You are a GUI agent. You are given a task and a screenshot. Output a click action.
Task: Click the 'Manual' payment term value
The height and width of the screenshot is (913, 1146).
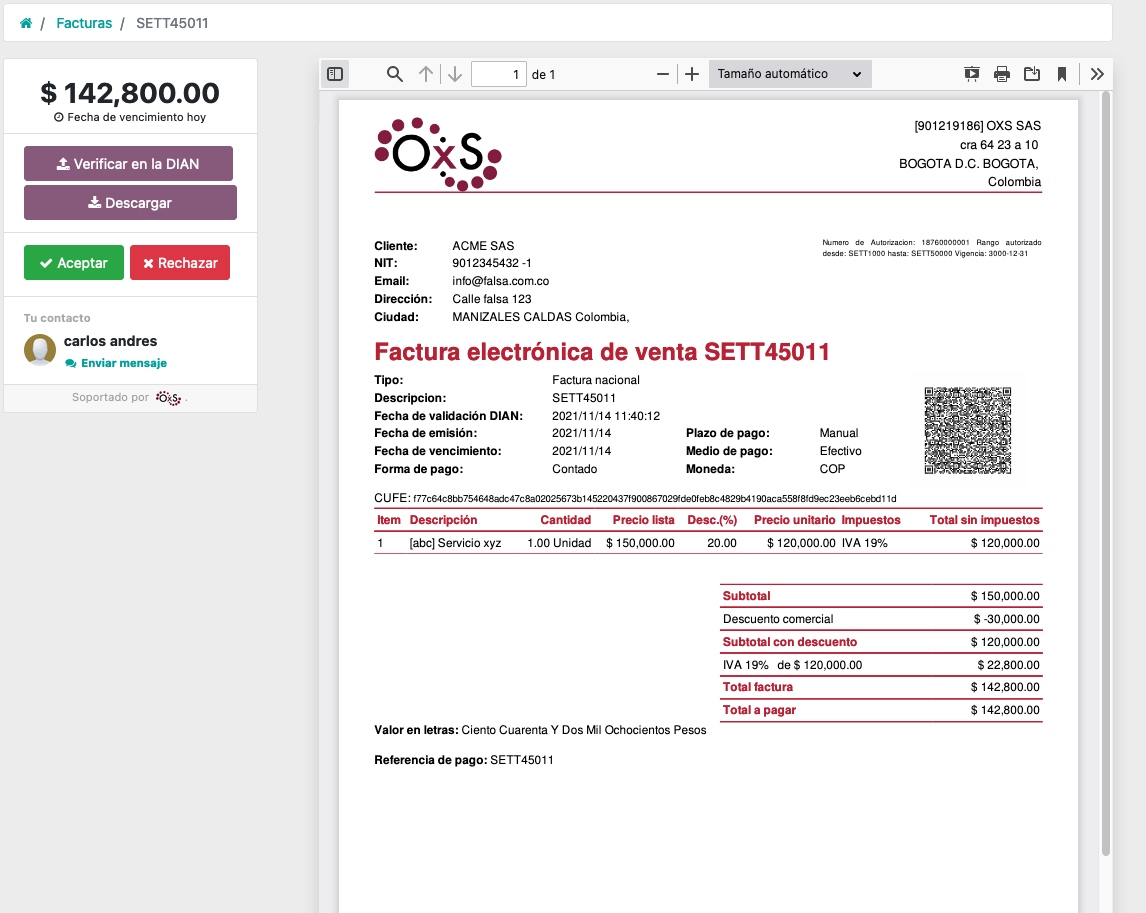pyautogui.click(x=839, y=433)
